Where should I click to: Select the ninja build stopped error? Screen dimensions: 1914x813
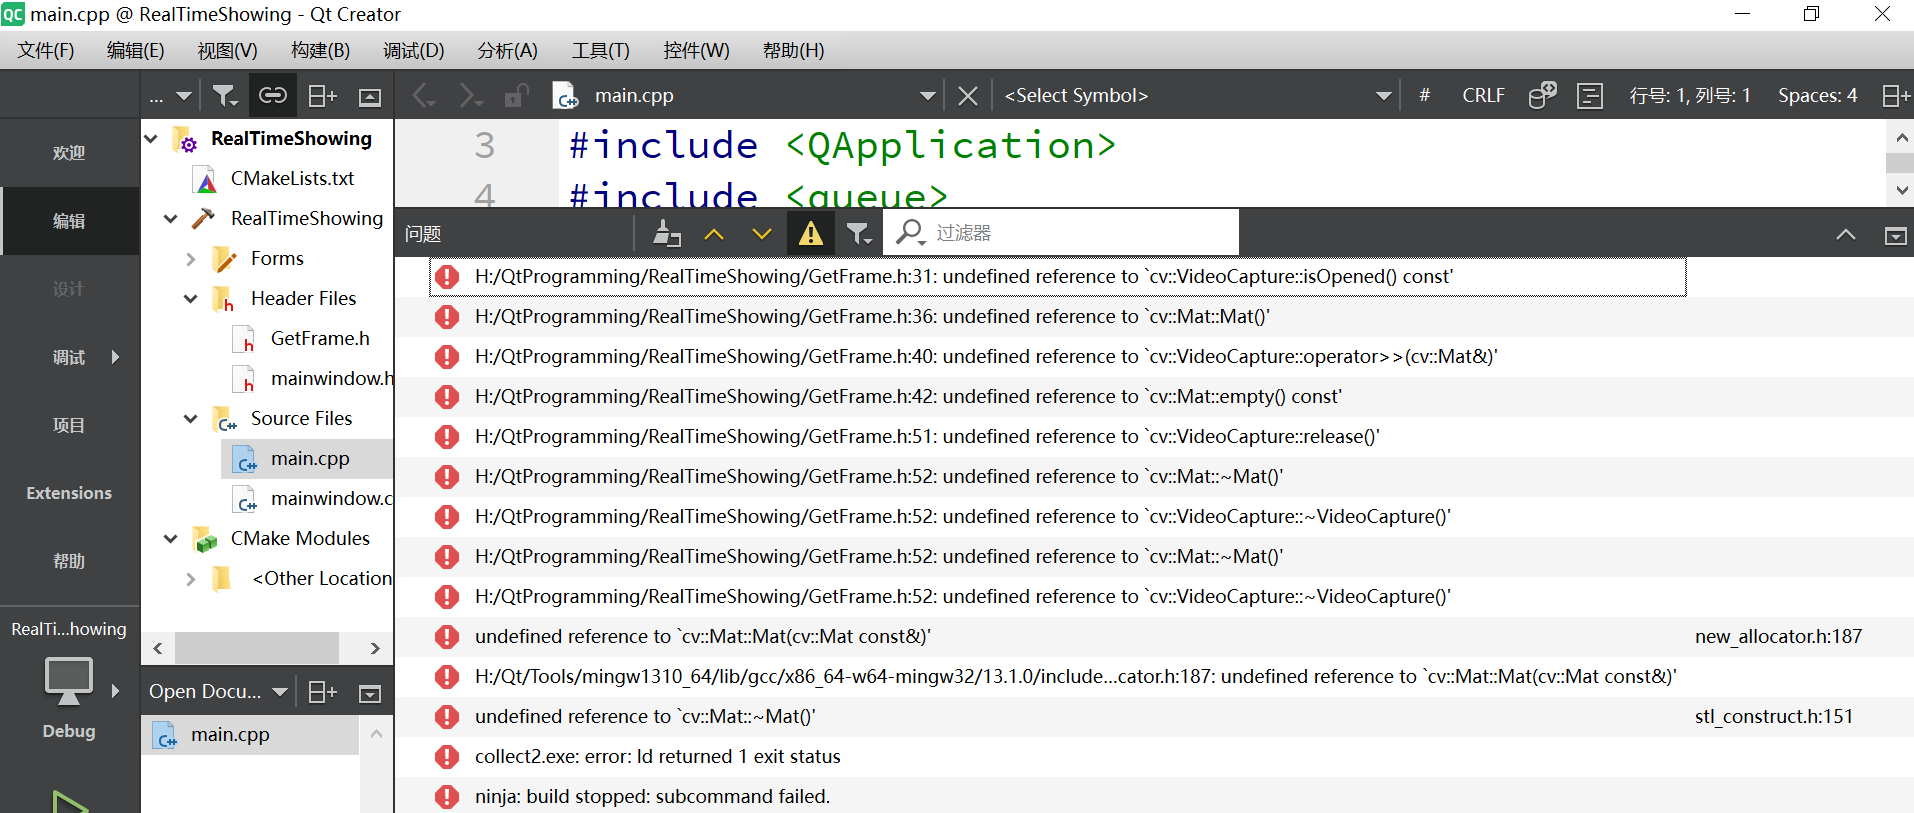(1154, 797)
